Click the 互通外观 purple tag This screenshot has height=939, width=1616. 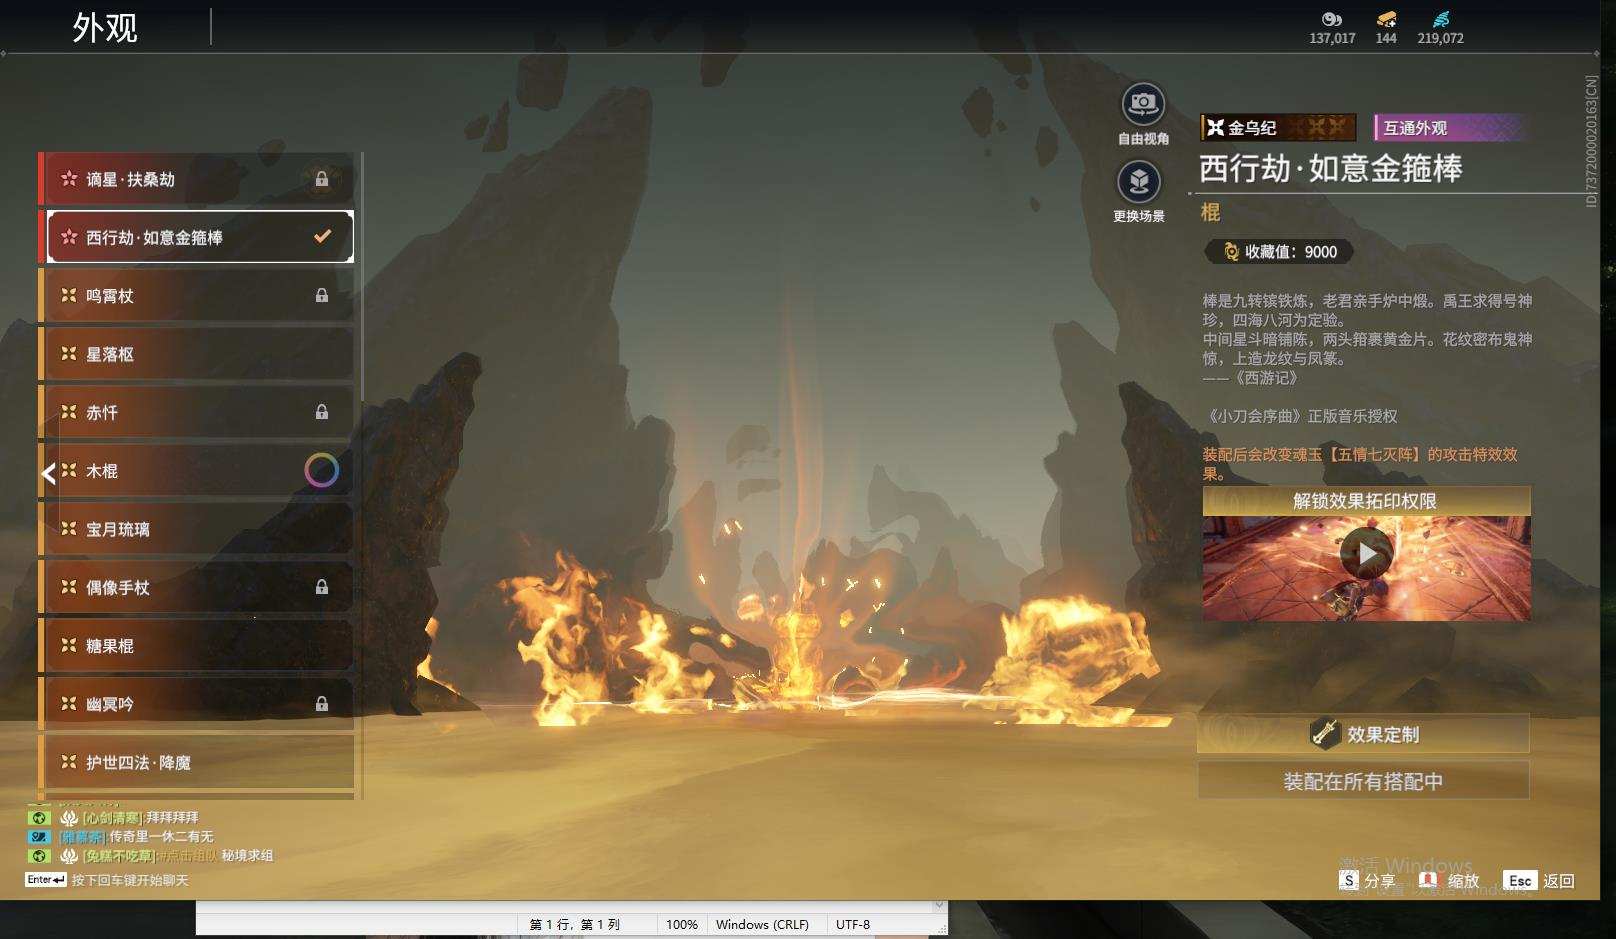[1449, 127]
